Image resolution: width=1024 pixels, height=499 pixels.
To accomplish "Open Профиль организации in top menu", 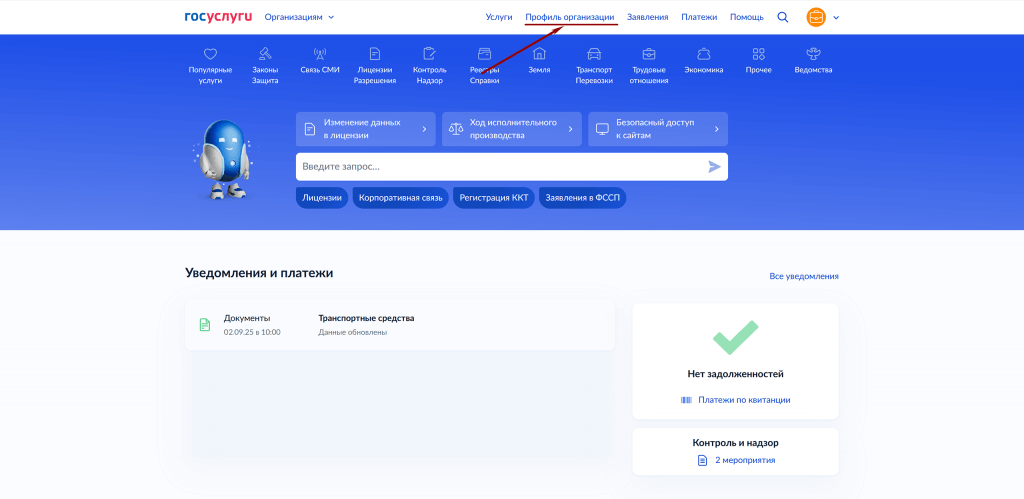I will [570, 17].
